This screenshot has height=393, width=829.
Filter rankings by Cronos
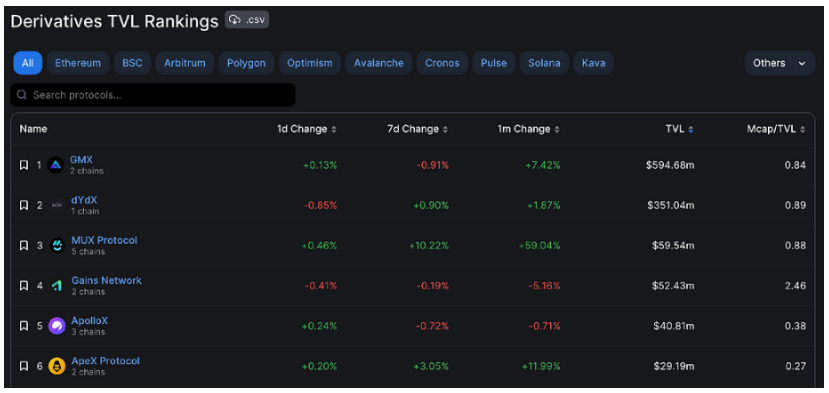click(x=442, y=63)
